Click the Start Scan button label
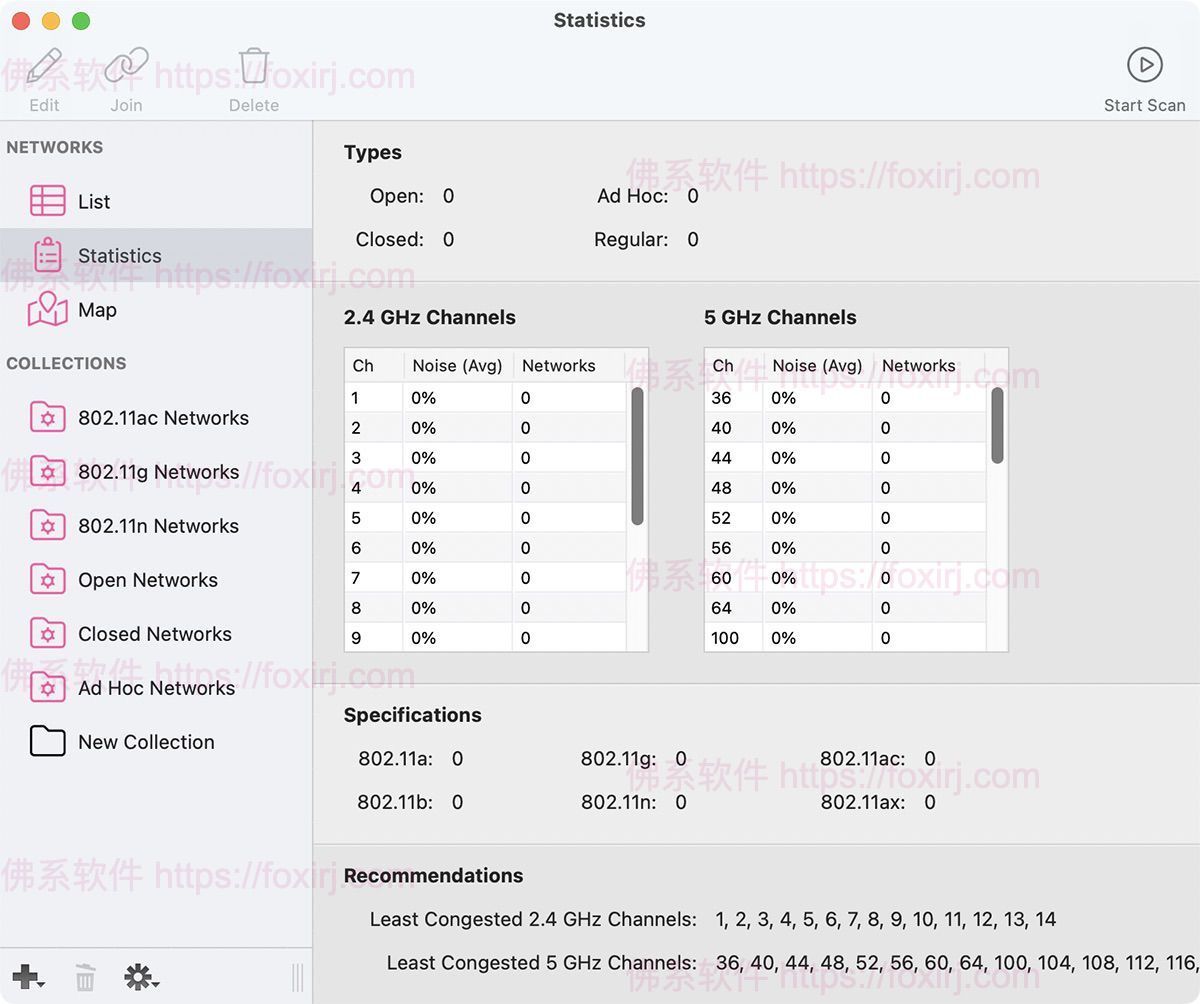Image resolution: width=1200 pixels, height=1004 pixels. (x=1144, y=105)
